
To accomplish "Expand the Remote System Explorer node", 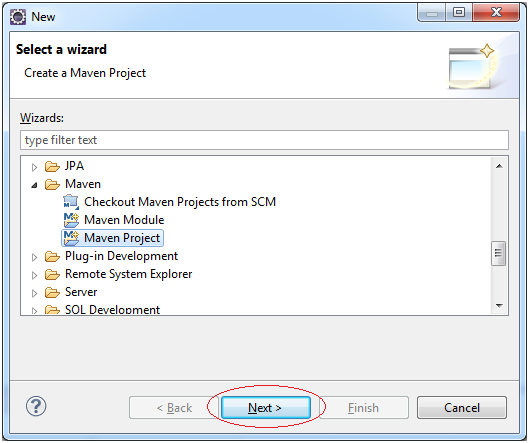I will 34,275.
